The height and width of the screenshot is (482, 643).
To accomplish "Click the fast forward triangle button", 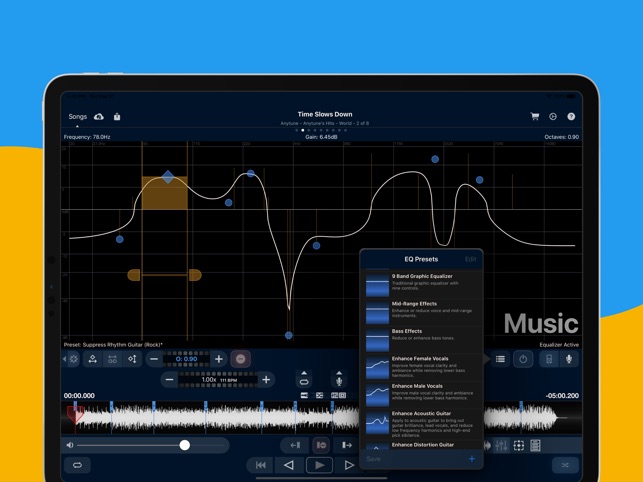I will coord(349,465).
